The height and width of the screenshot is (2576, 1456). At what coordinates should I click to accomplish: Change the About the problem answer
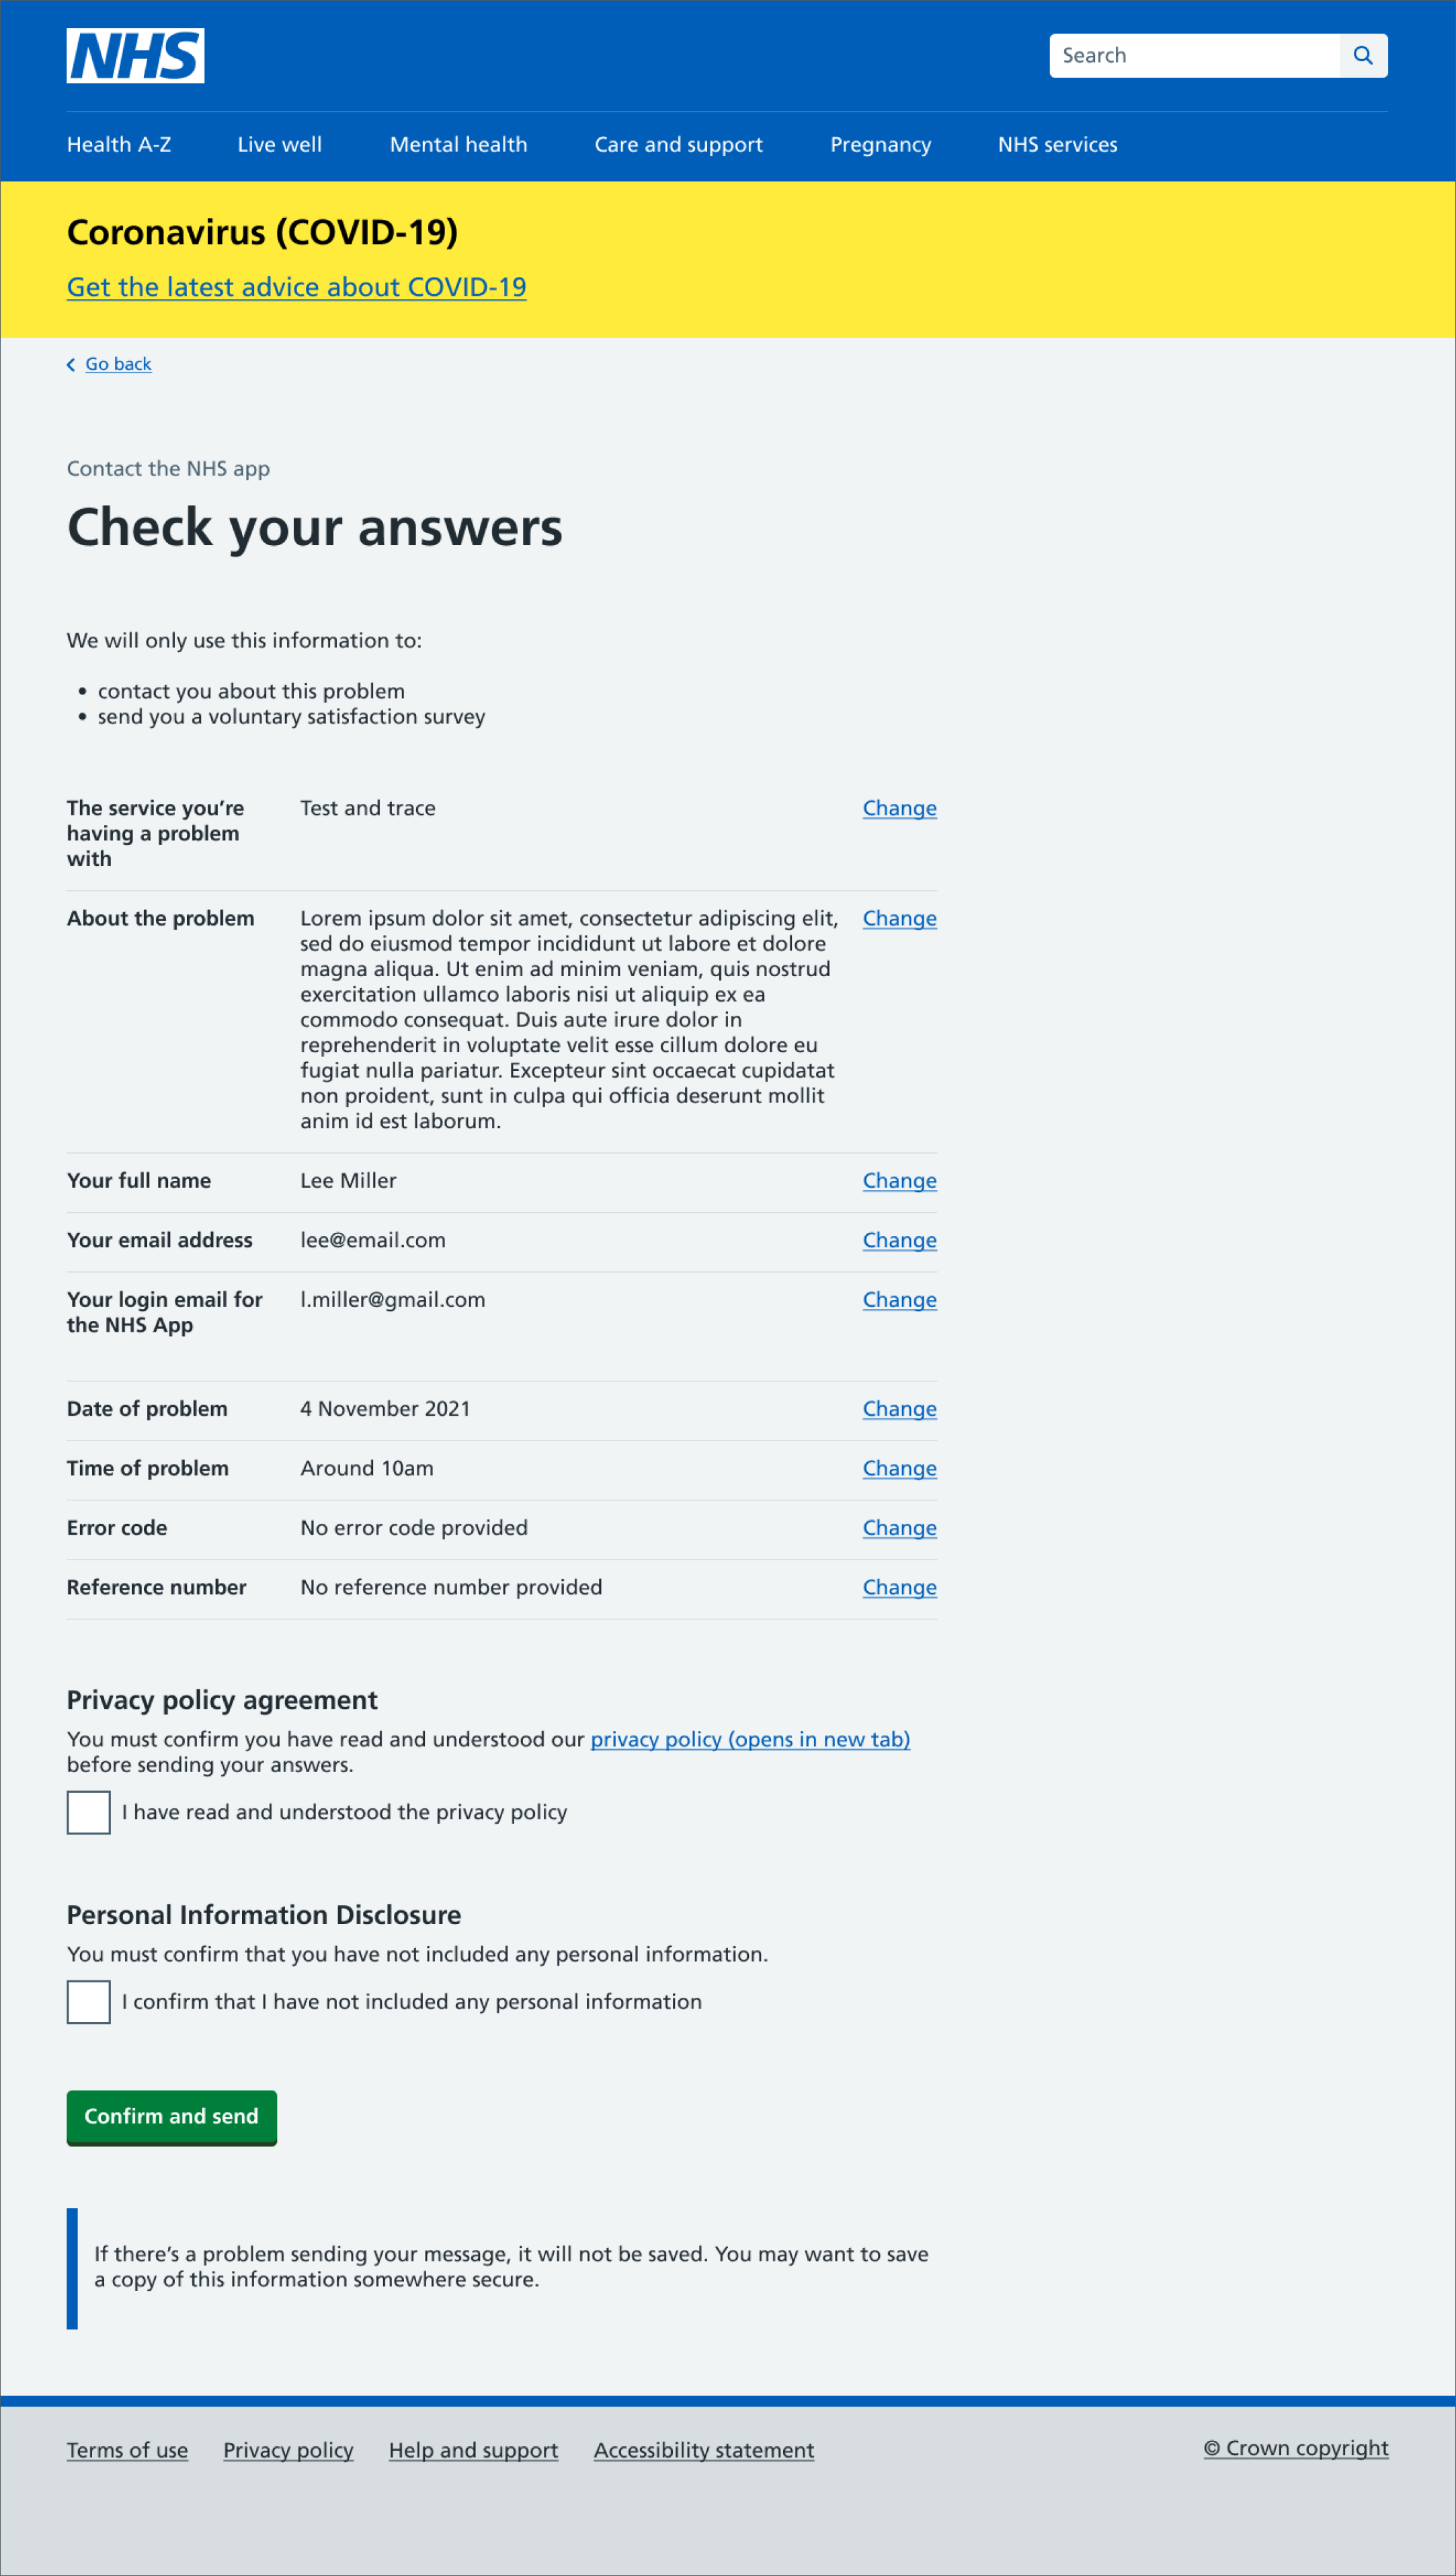tap(899, 918)
